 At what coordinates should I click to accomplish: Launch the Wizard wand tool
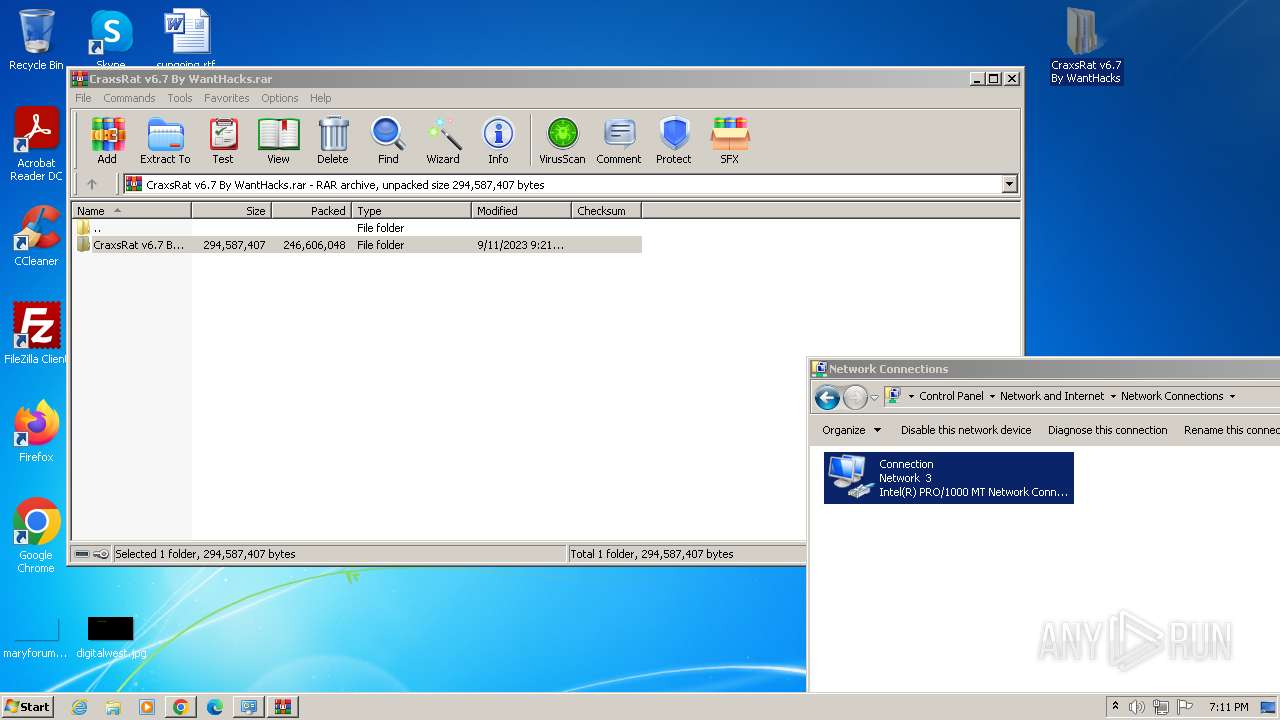(443, 140)
